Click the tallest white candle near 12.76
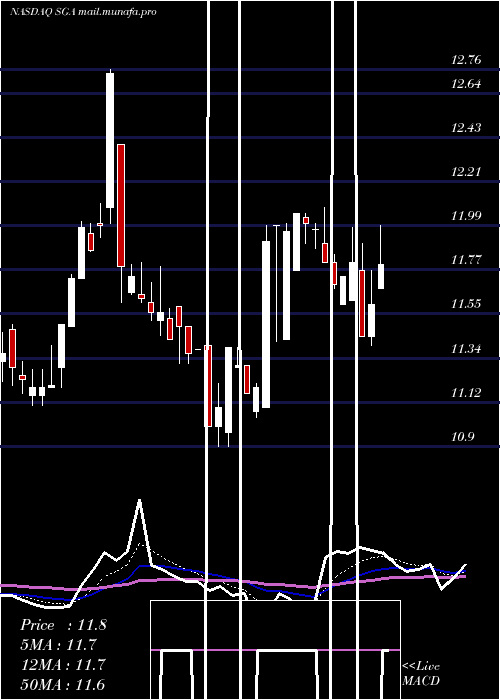 (110, 140)
